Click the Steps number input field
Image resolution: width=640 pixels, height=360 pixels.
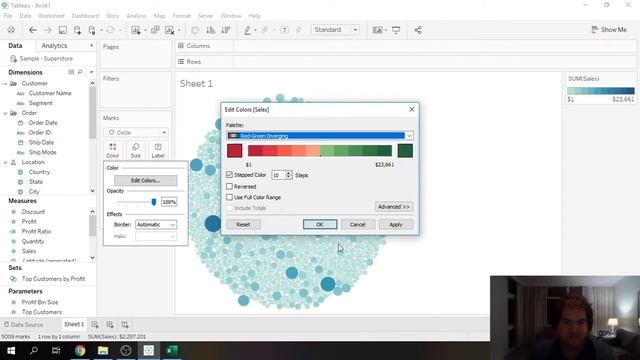(x=278, y=175)
